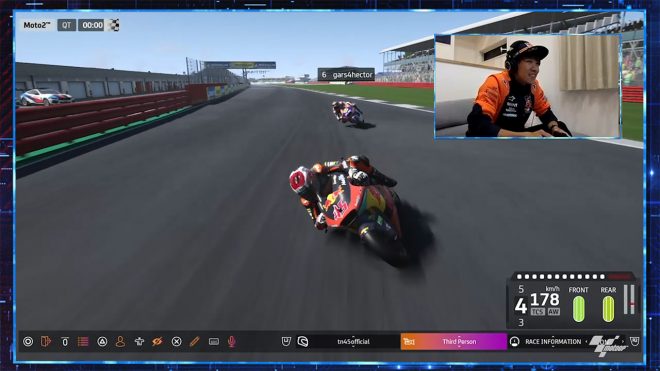Click the rider webcam thumbnail
The width and height of the screenshot is (660, 371).
pyautogui.click(x=527, y=86)
